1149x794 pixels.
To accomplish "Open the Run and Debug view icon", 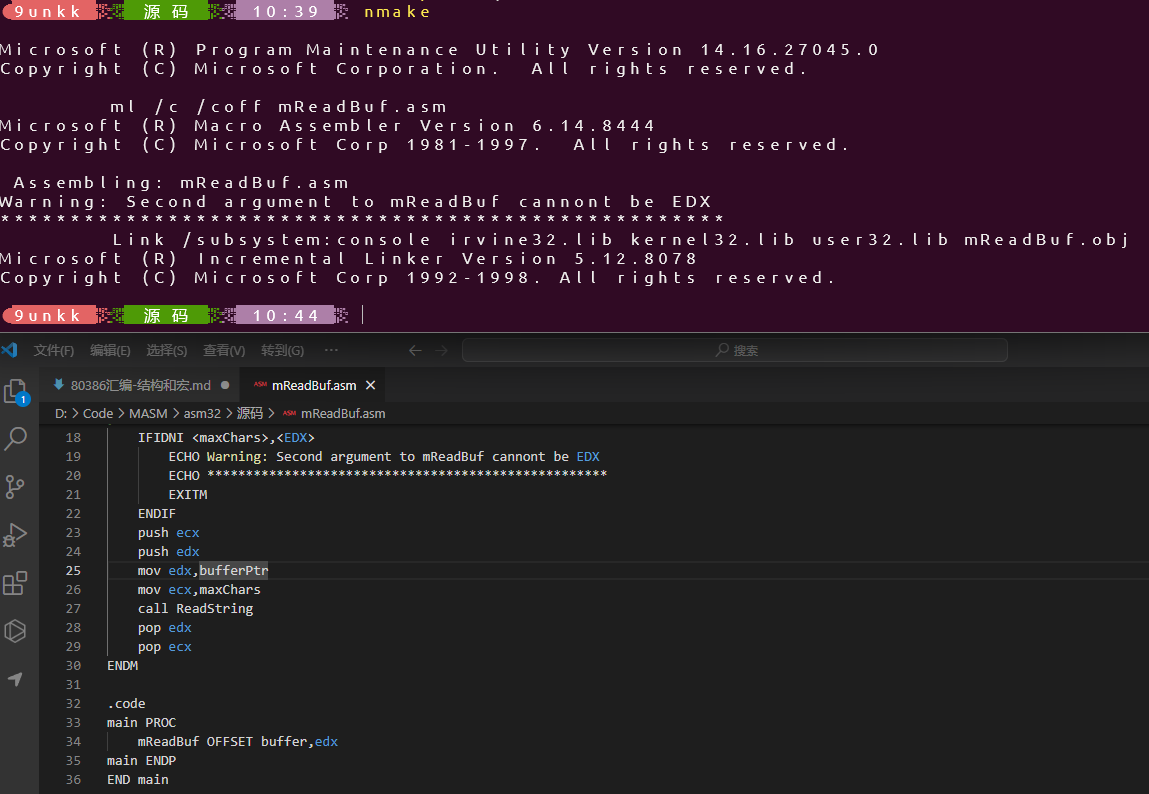I will point(15,535).
